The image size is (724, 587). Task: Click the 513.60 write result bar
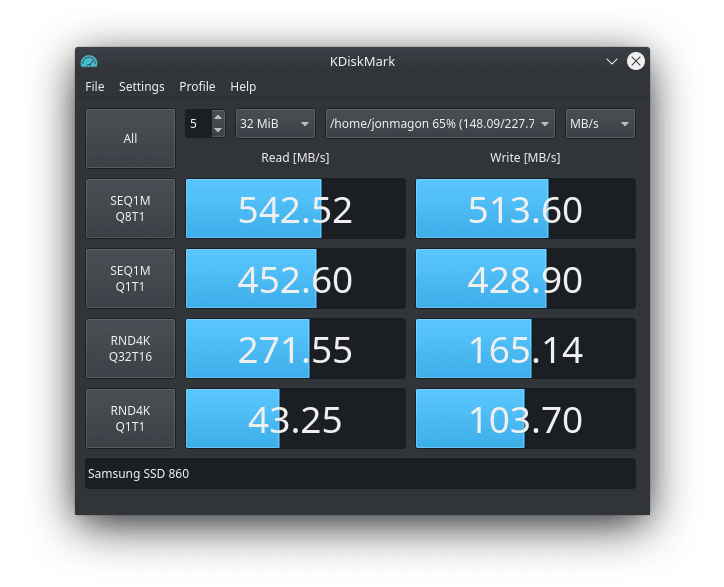click(x=525, y=209)
